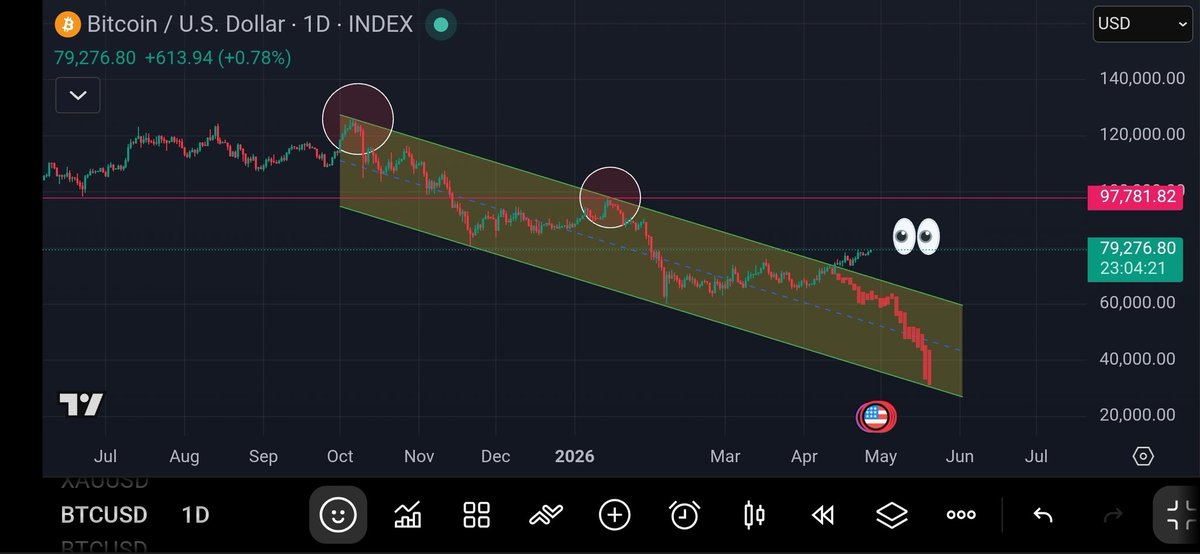Open the object tree layers icon

tap(891, 515)
